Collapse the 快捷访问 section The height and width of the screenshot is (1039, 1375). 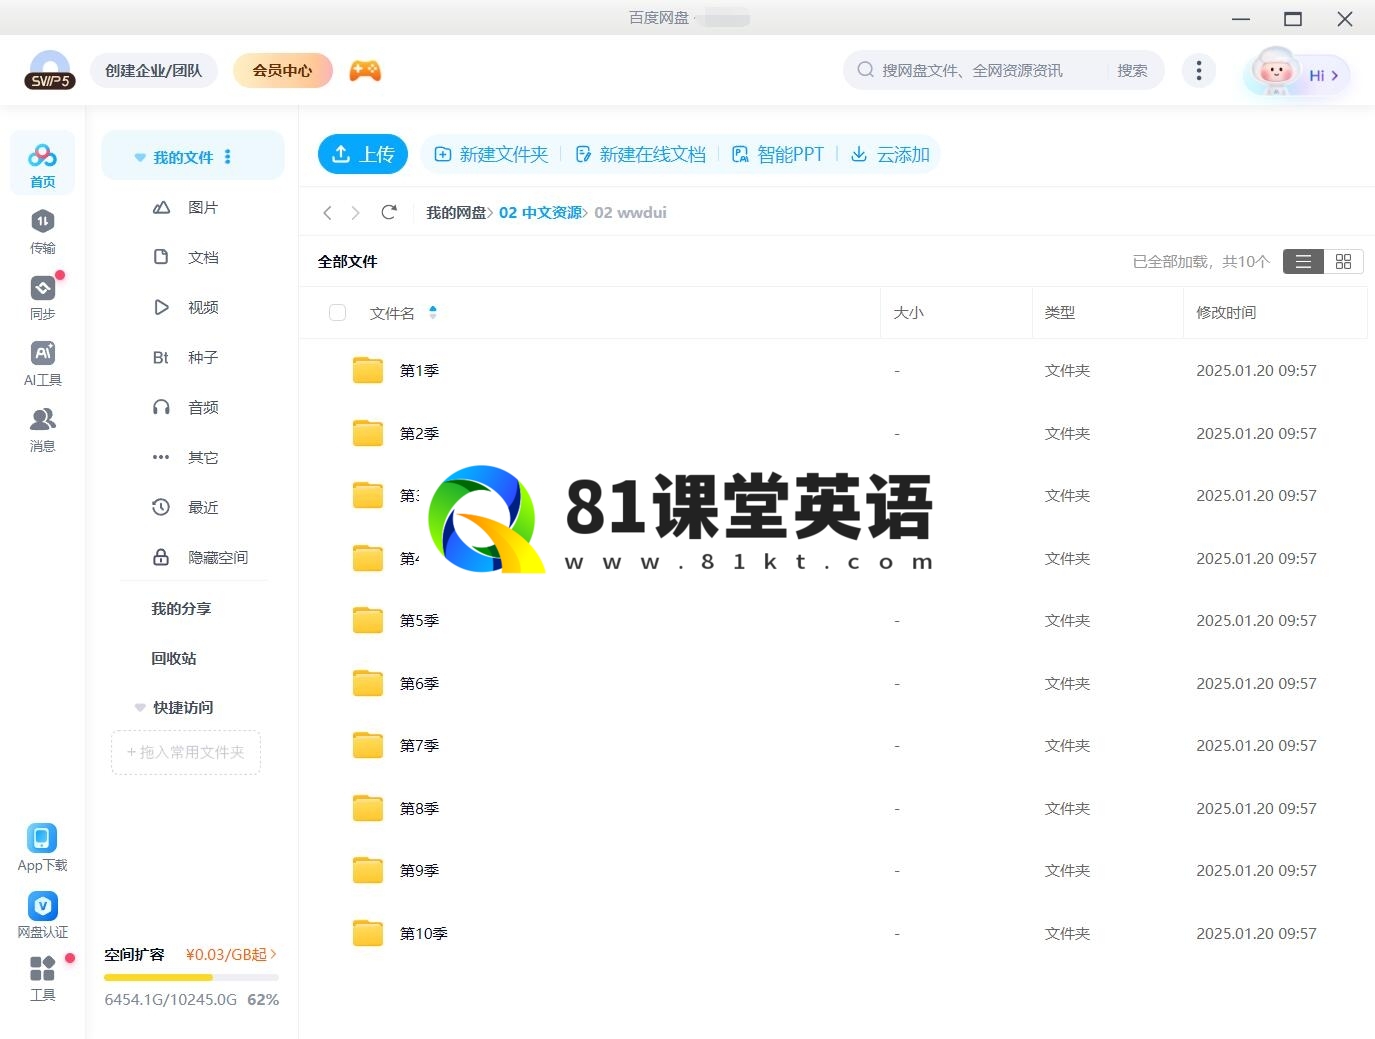[140, 708]
